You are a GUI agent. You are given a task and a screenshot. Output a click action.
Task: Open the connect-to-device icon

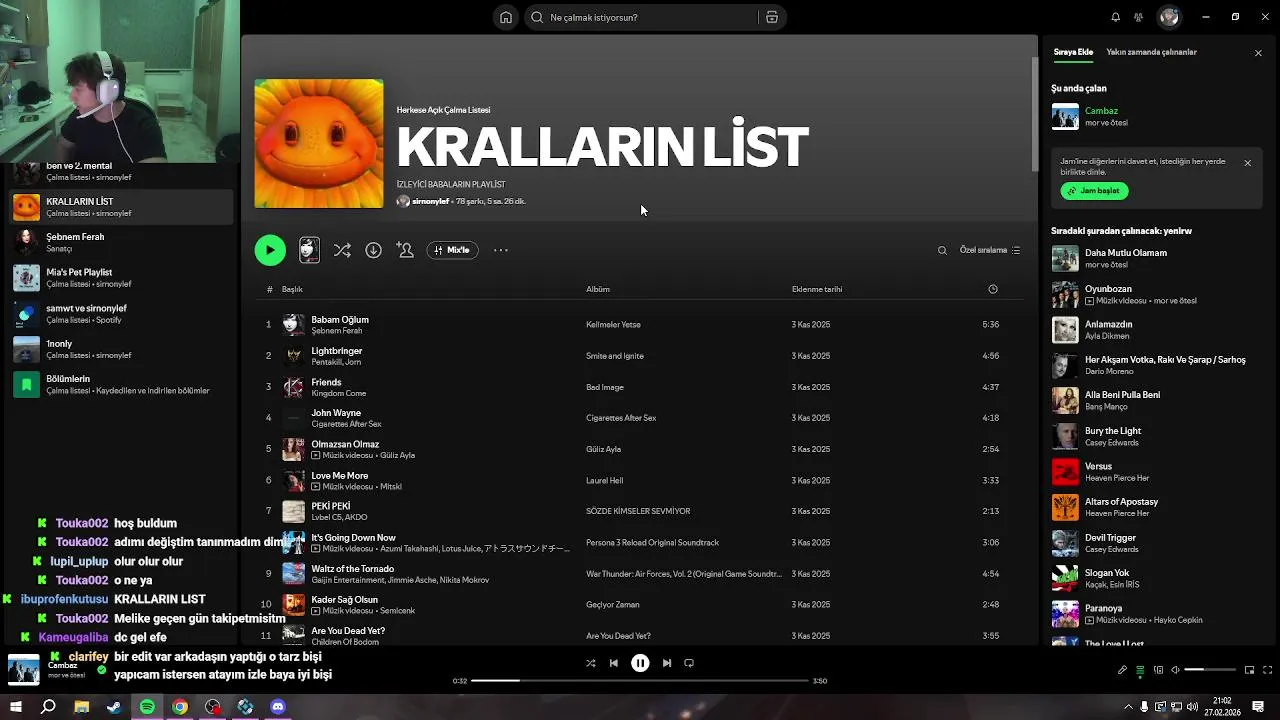(1158, 670)
